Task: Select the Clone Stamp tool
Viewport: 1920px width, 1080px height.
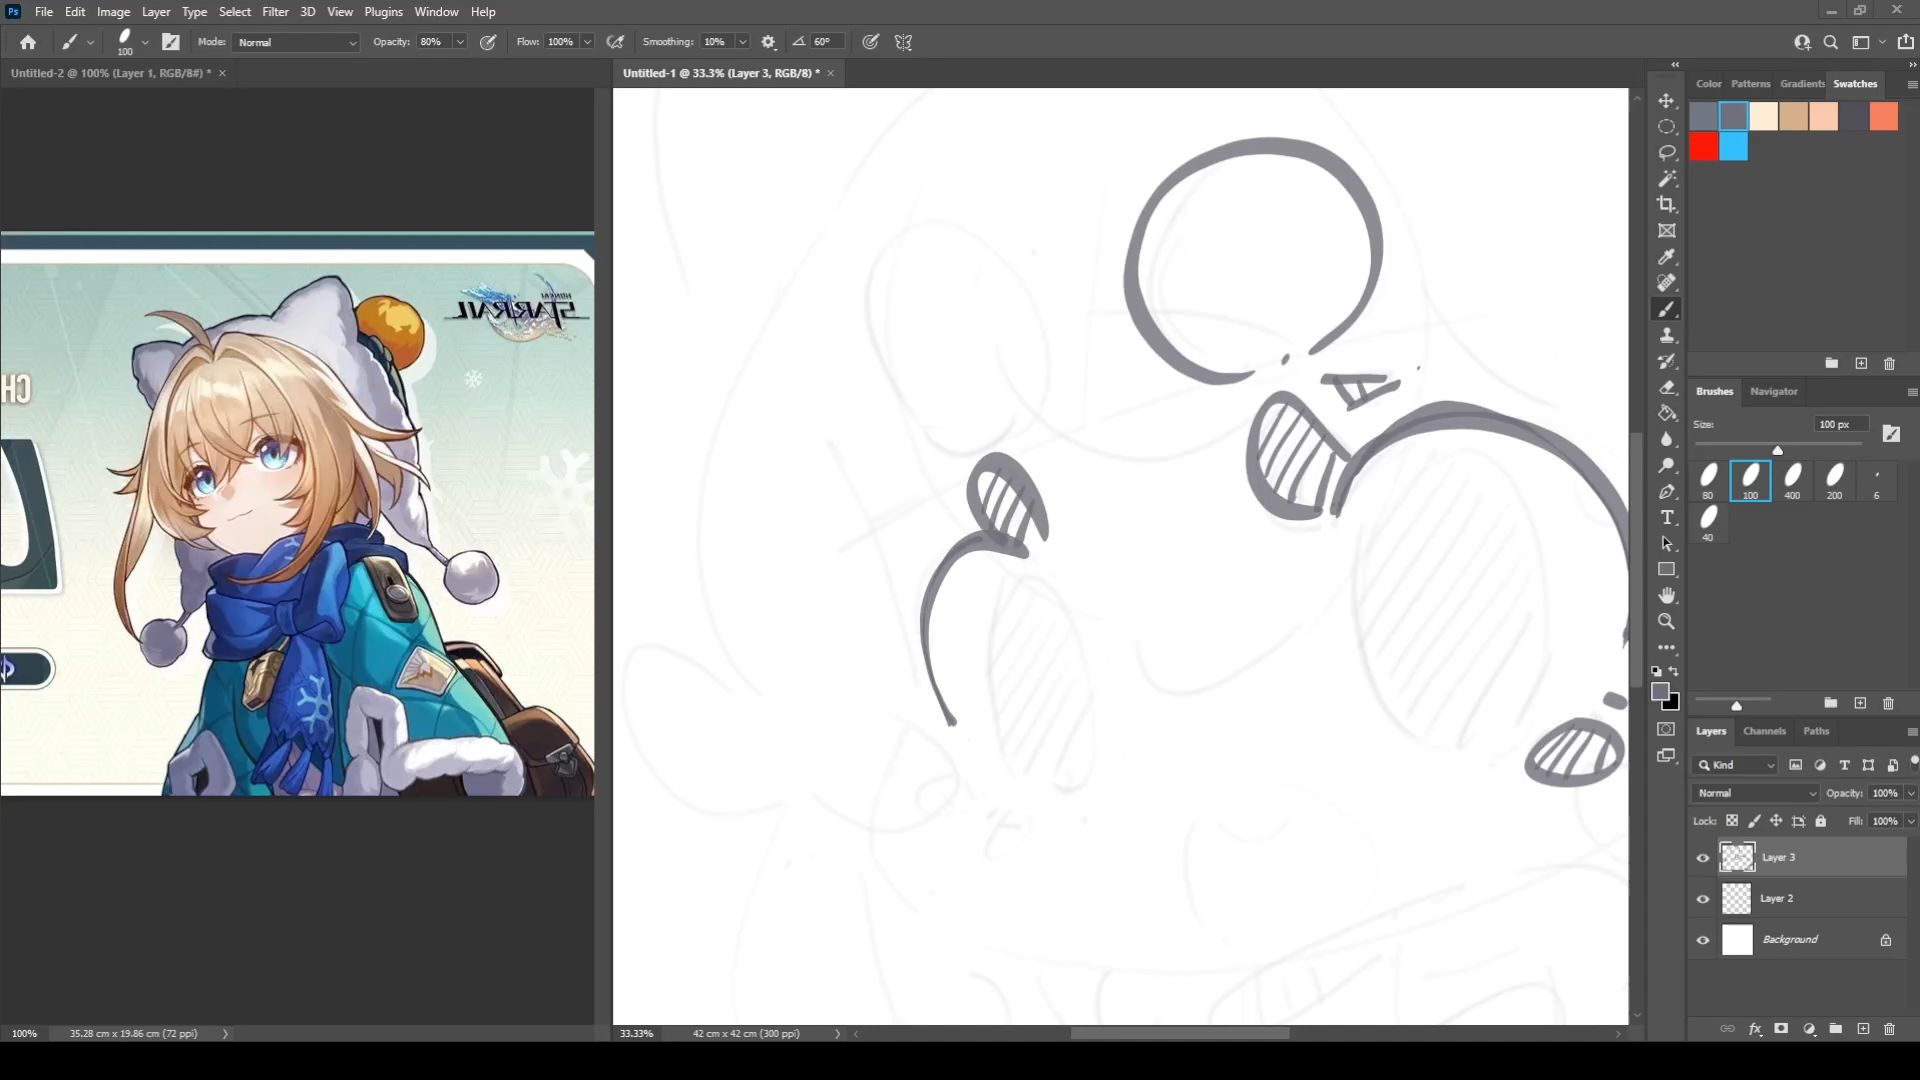Action: click(x=1666, y=335)
